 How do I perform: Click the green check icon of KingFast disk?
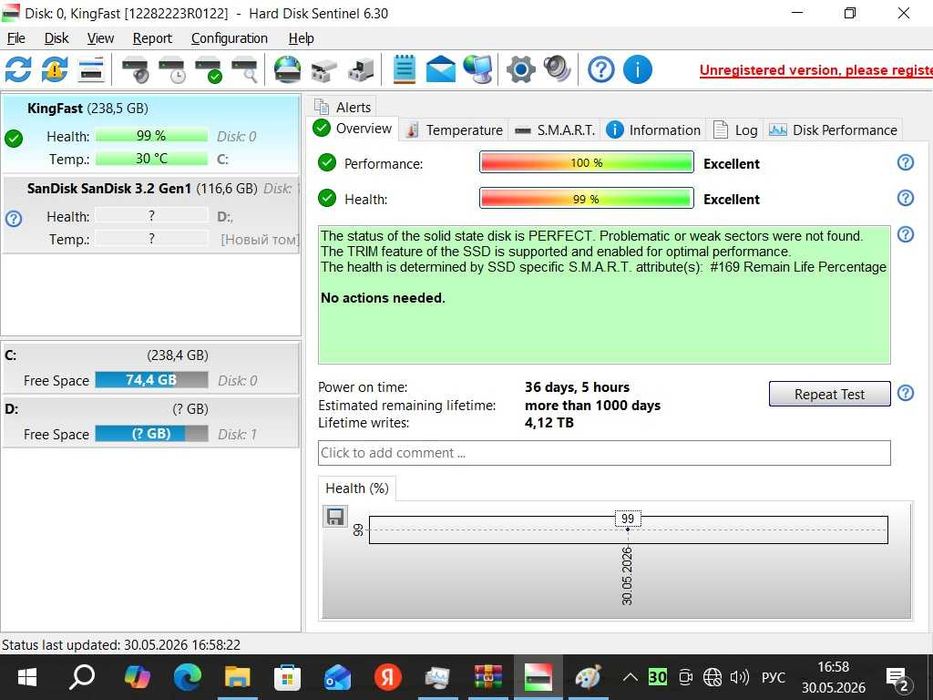point(14,138)
